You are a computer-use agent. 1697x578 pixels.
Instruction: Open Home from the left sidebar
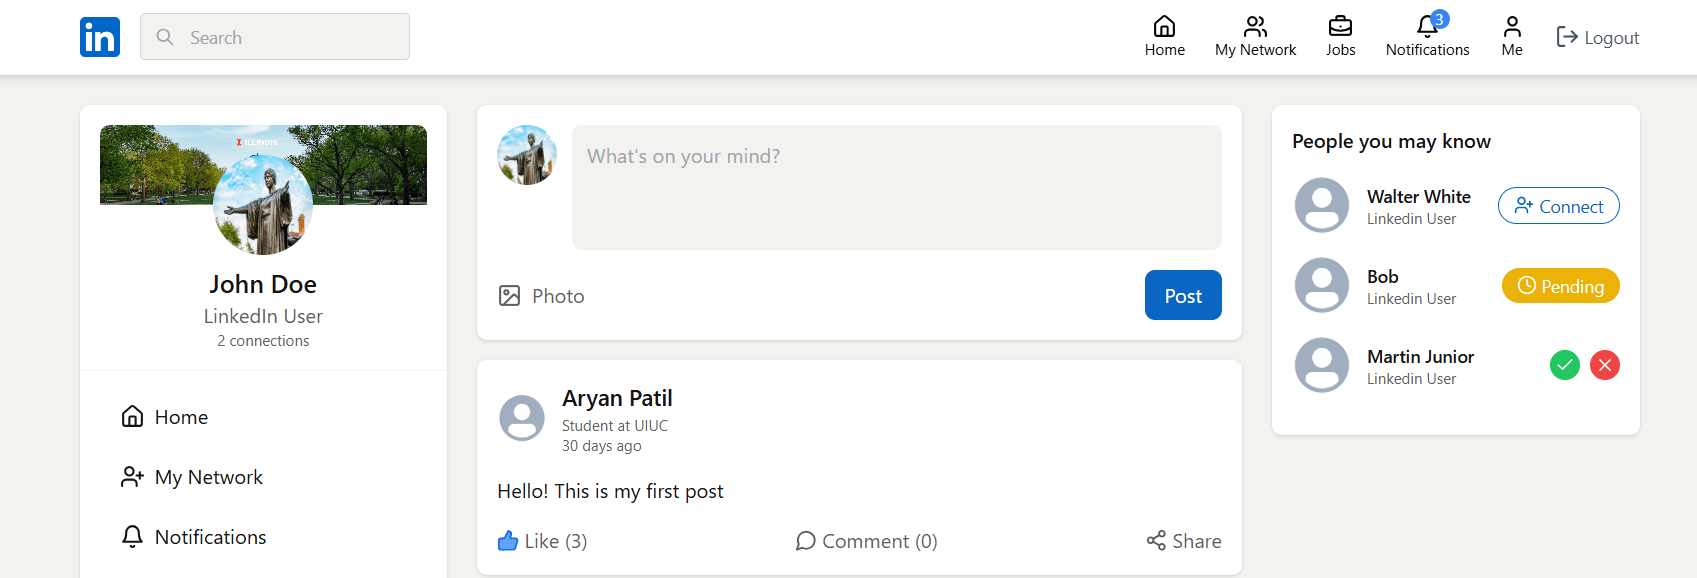click(180, 417)
